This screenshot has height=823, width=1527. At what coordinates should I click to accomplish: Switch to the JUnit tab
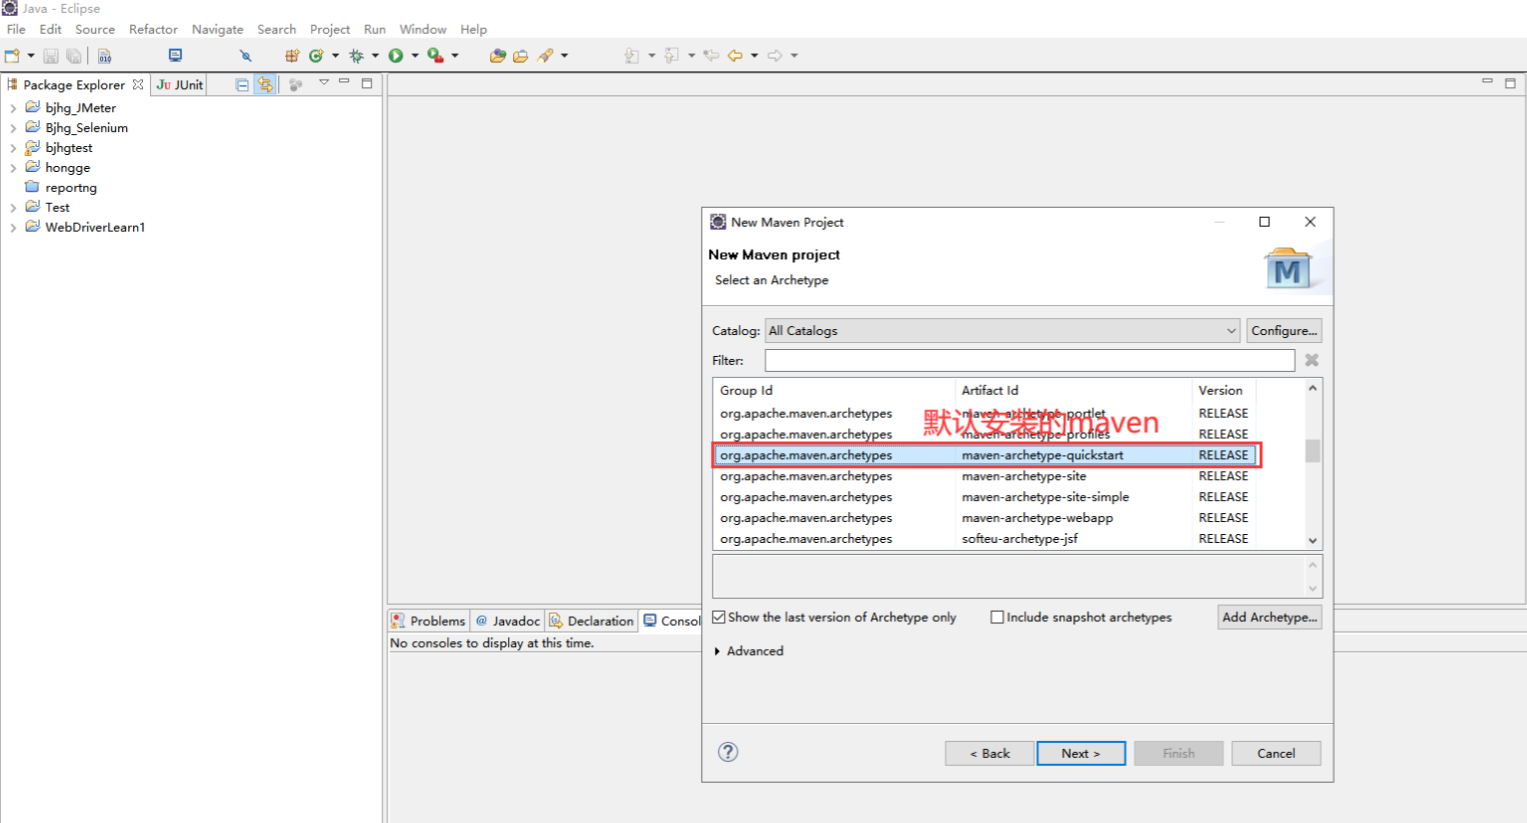coord(180,85)
